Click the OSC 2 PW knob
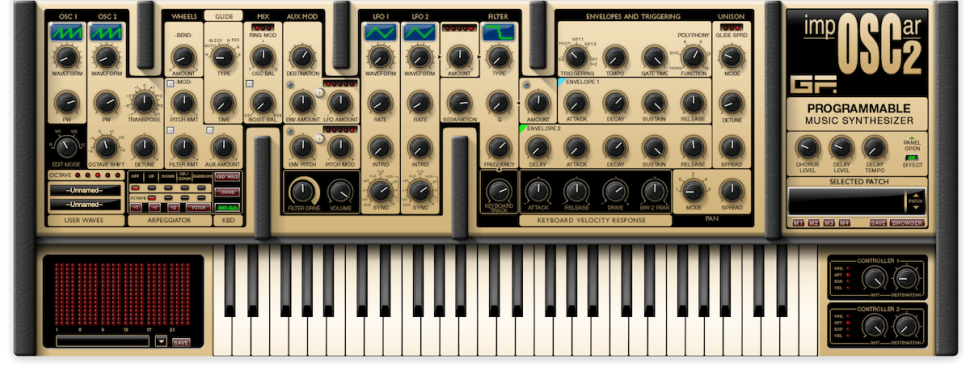The width and height of the screenshot is (970, 372). point(106,102)
